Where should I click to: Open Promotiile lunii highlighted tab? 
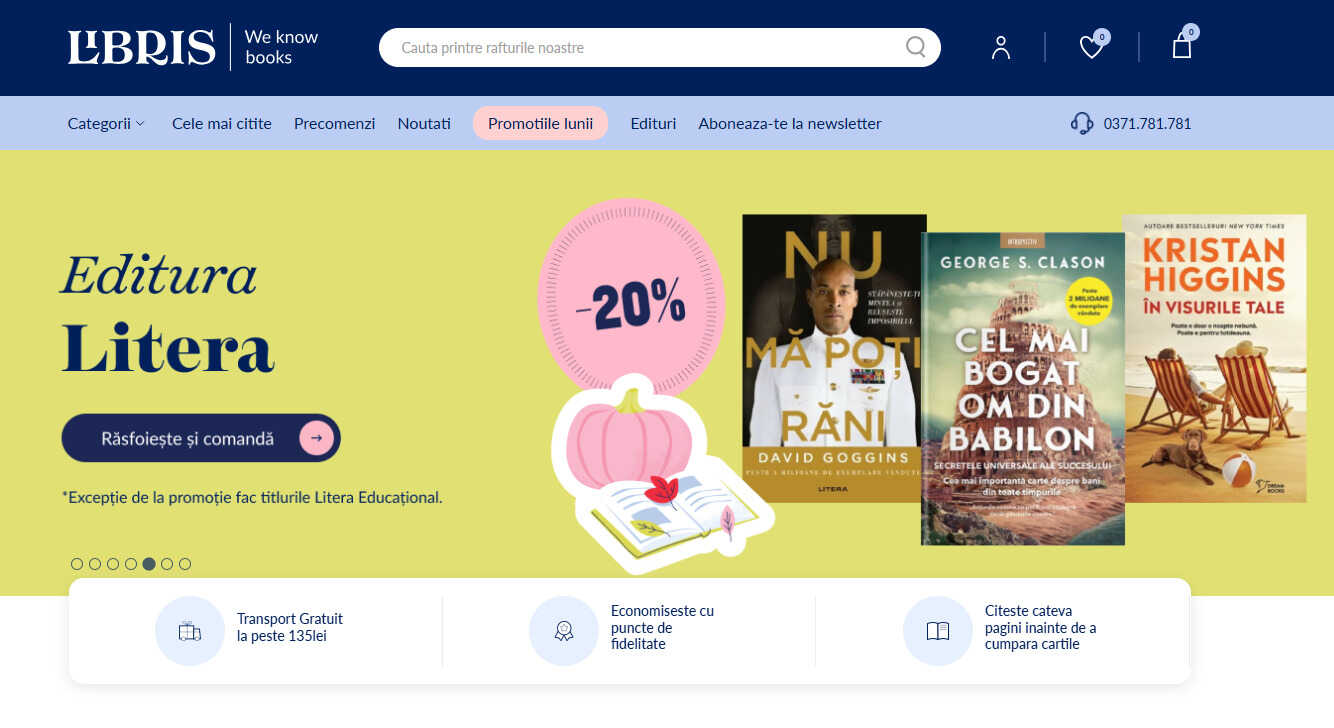(x=540, y=123)
